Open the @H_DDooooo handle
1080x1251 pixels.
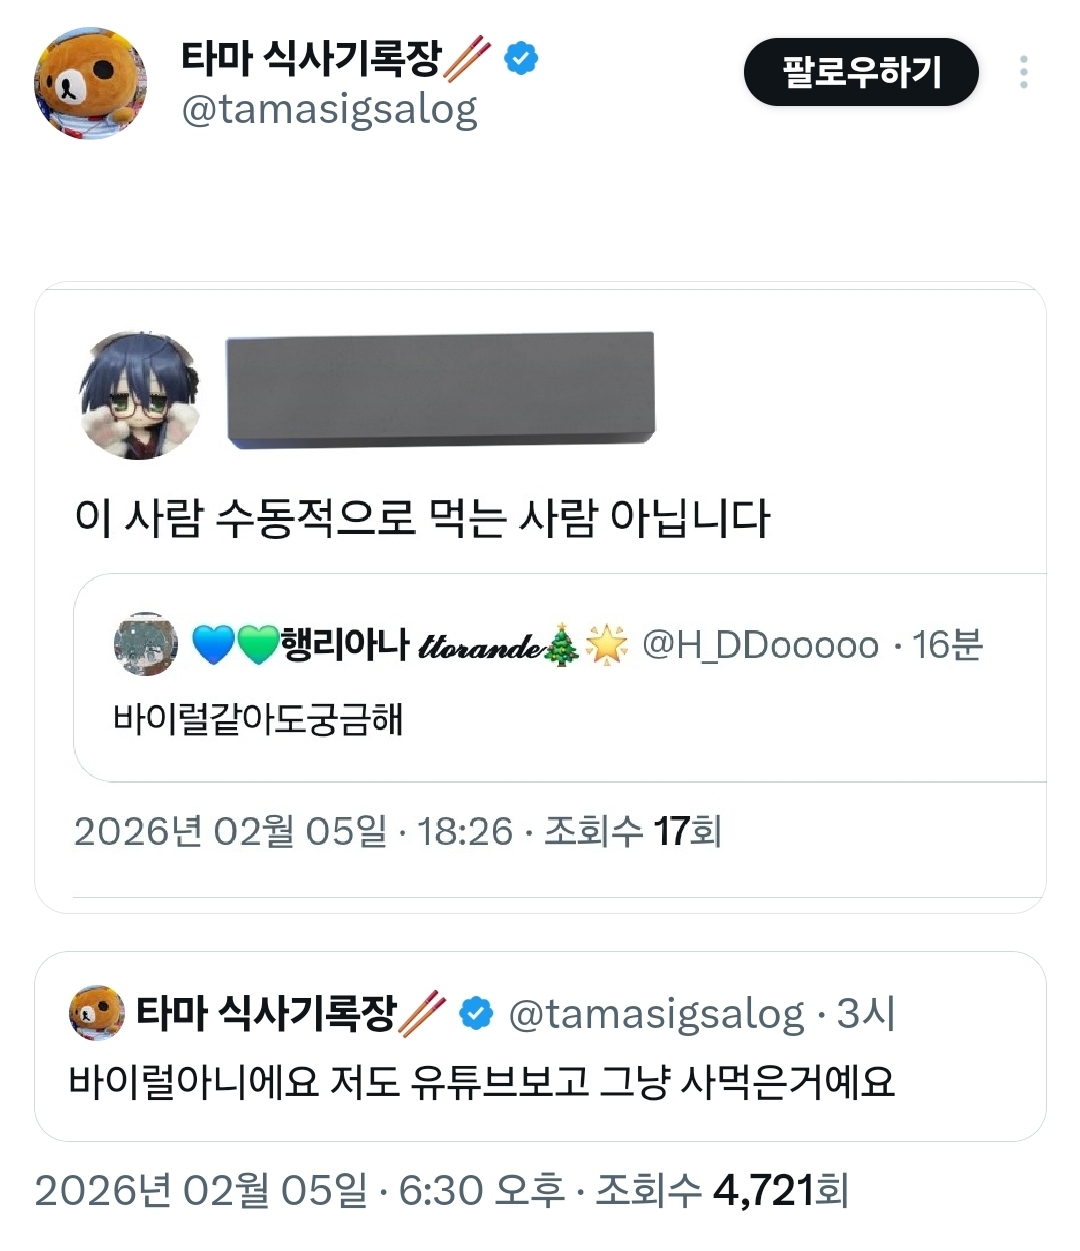(x=760, y=645)
